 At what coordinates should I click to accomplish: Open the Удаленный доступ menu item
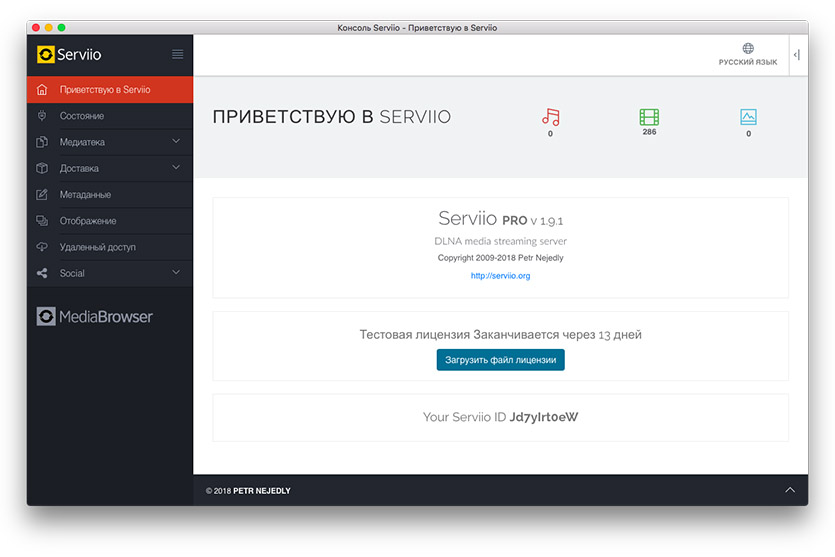(110, 247)
